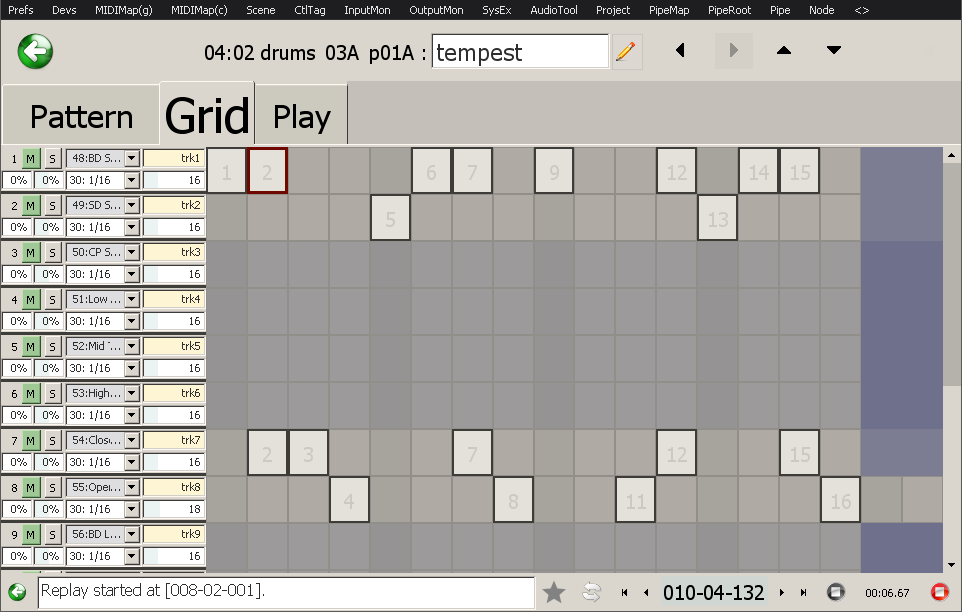Toggle mute on track 1
The height and width of the screenshot is (612, 962).
[x=31, y=158]
